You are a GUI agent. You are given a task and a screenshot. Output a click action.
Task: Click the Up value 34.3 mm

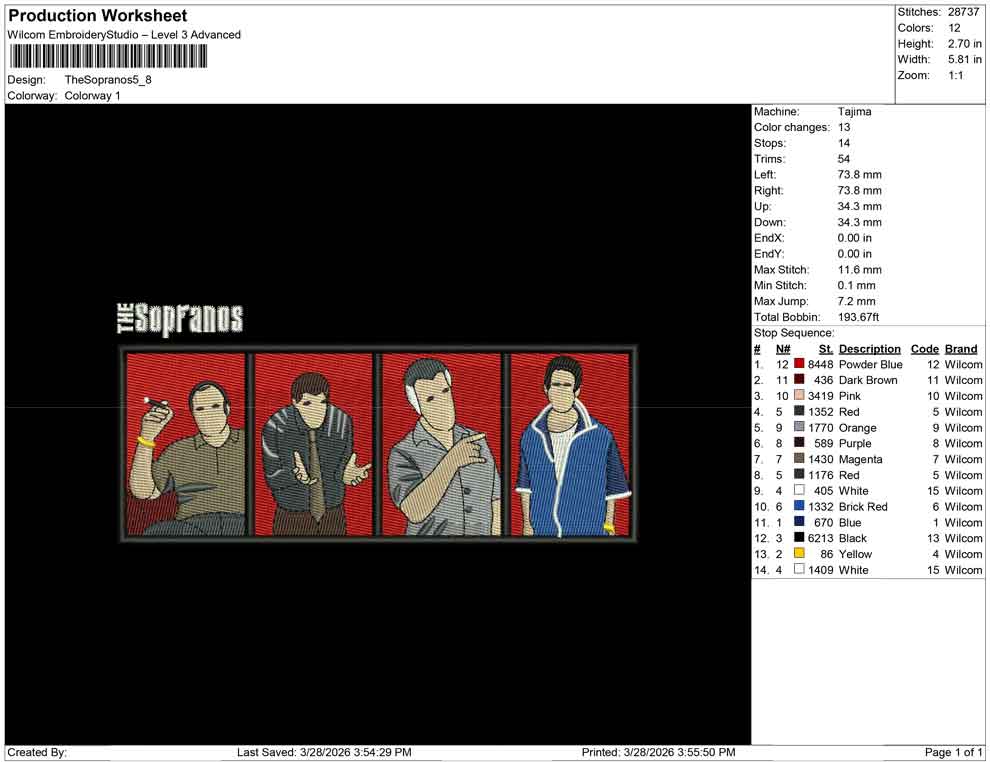859,206
